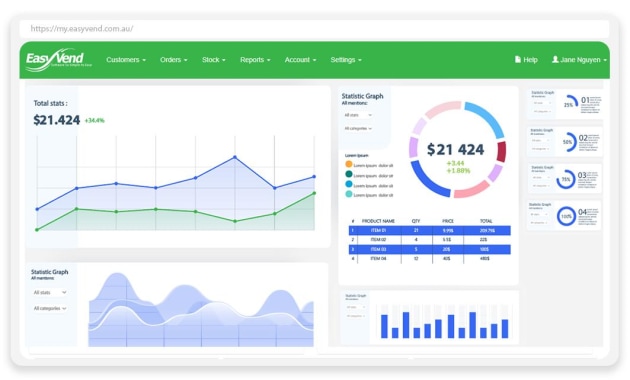Viewport: 630px width, 380px height.
Task: Click the EasyVend logo
Action: click(59, 60)
